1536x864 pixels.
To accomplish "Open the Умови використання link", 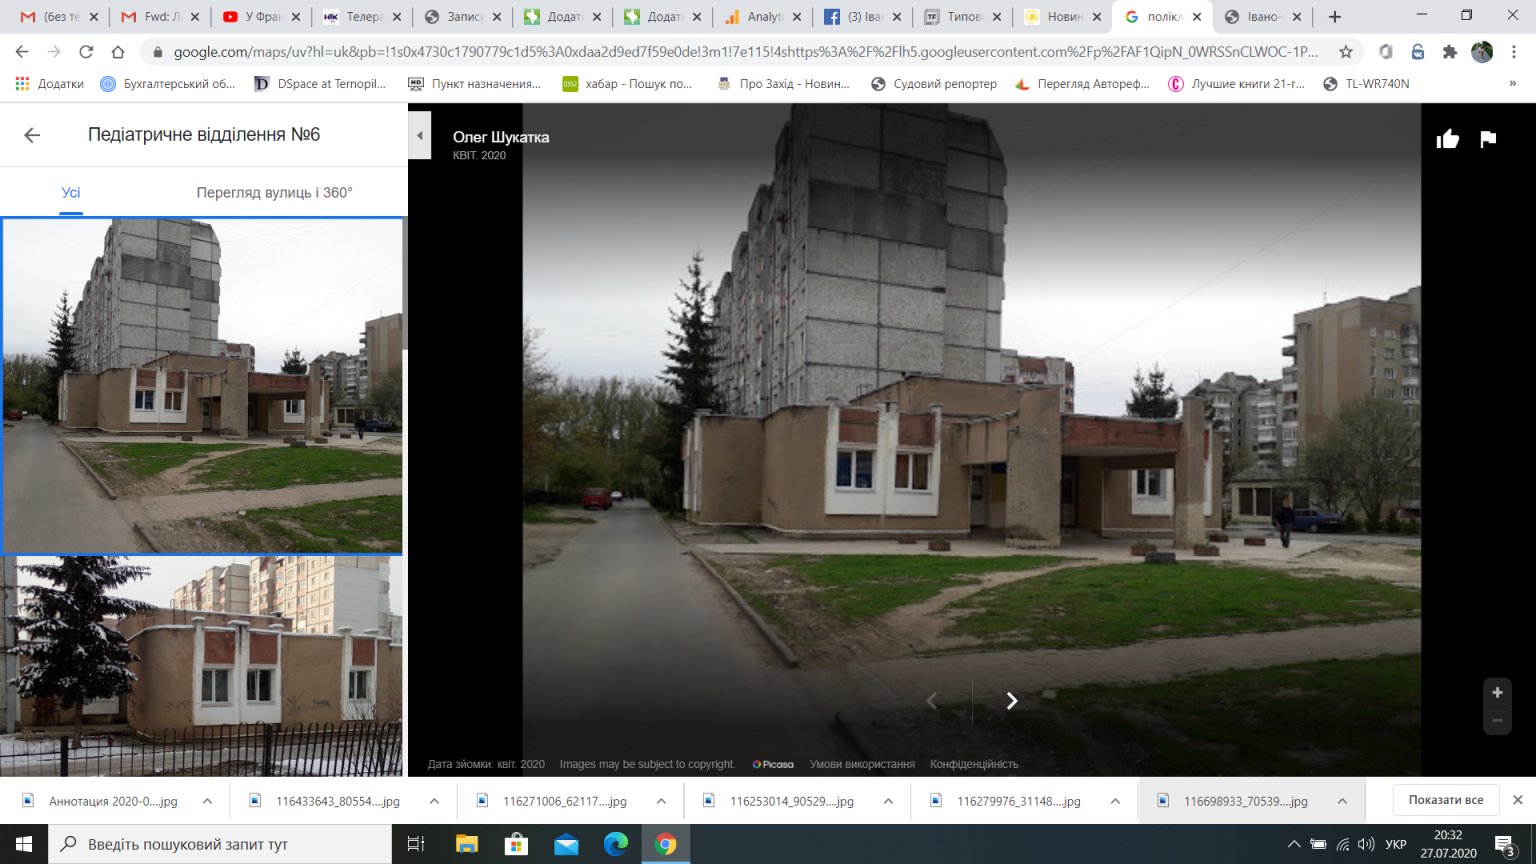I will [862, 764].
